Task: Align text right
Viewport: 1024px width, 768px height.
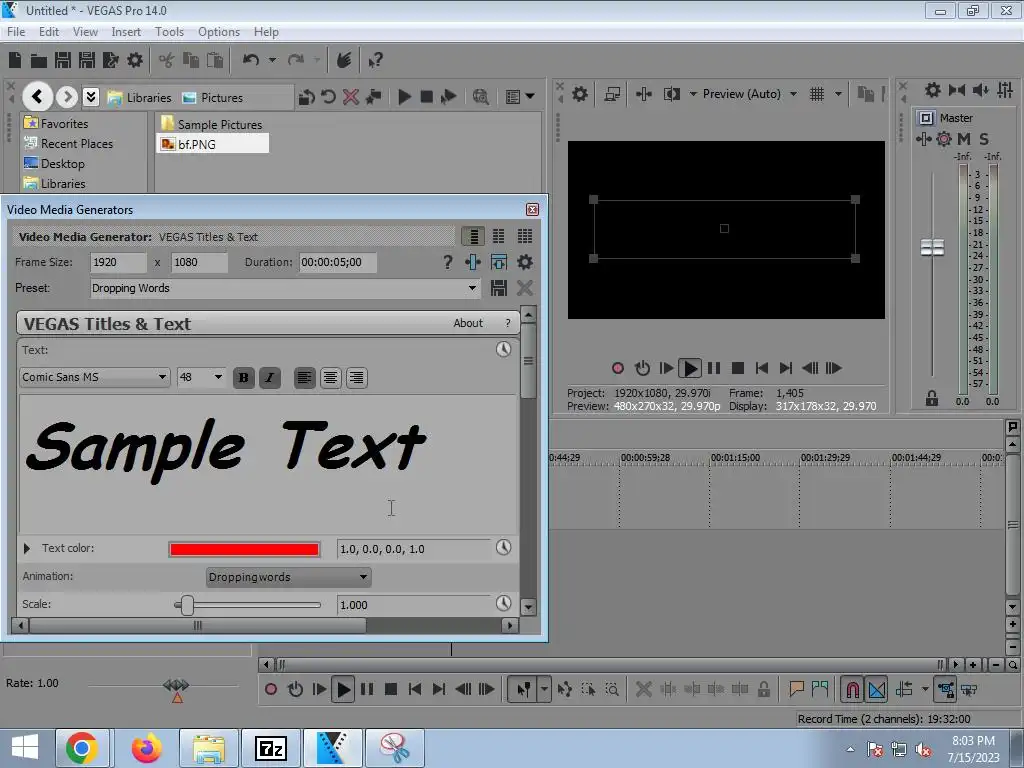Action: click(357, 377)
